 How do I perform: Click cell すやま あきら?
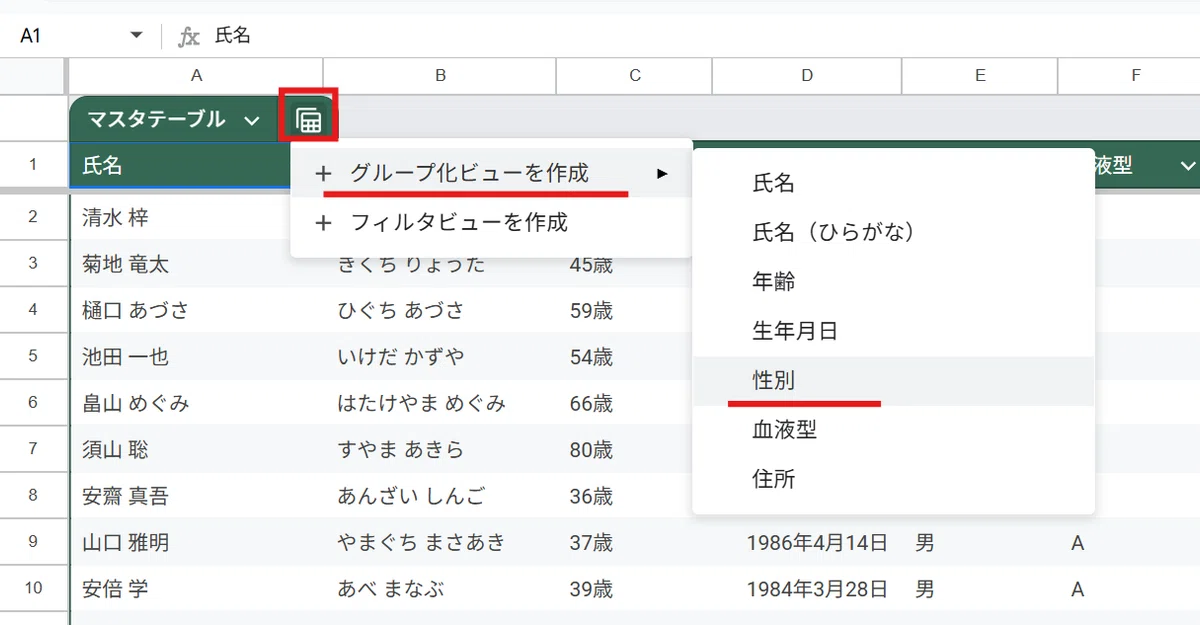440,449
